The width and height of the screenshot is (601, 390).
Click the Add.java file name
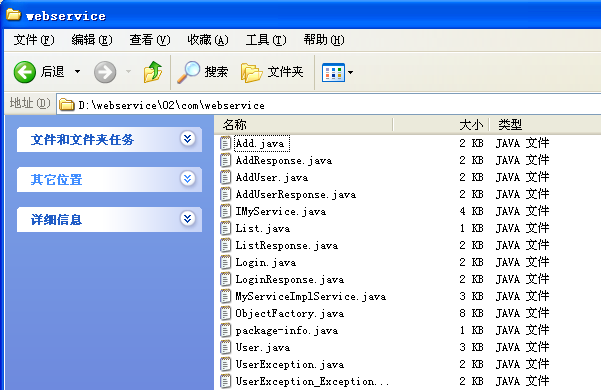click(x=260, y=144)
